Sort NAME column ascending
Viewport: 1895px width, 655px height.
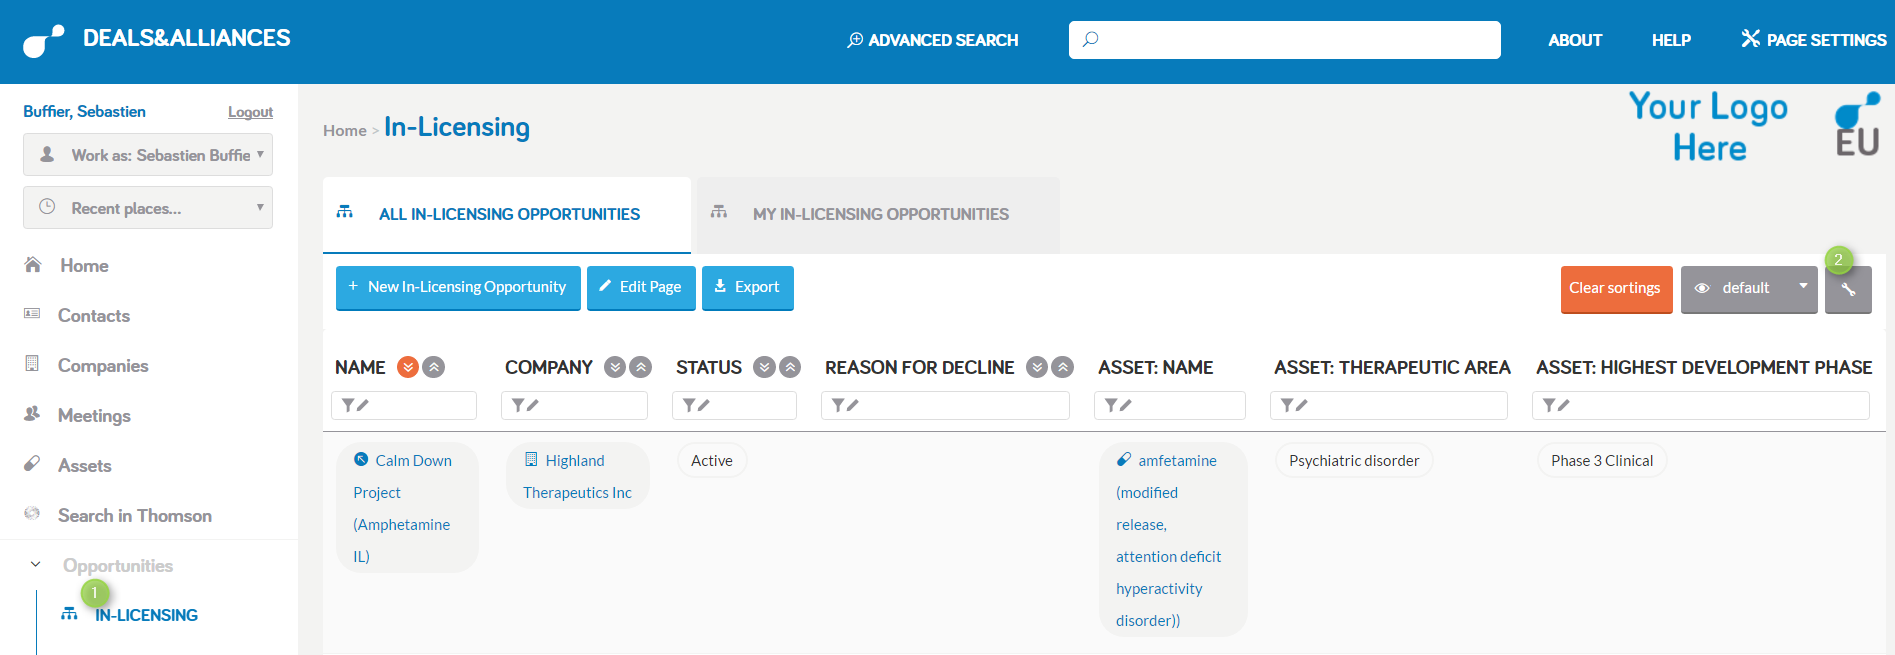434,367
